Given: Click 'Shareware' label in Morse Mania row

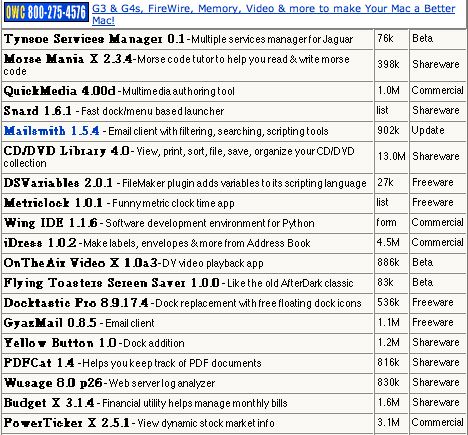Looking at the screenshot, I should coord(436,64).
